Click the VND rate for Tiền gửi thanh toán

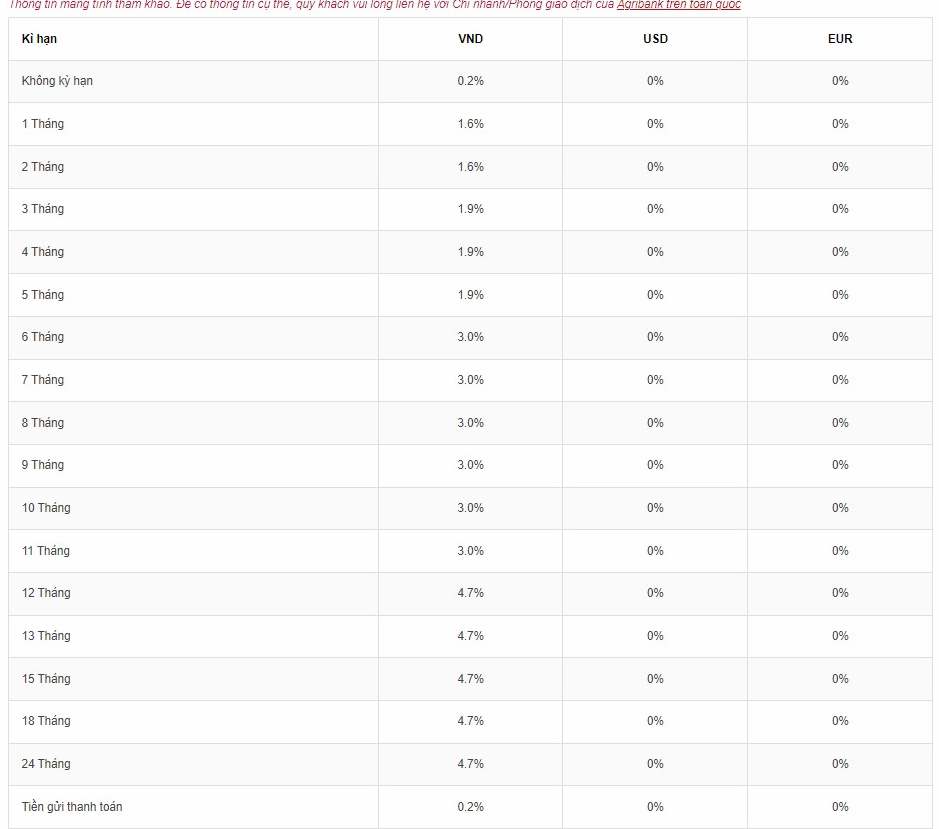[x=470, y=807]
